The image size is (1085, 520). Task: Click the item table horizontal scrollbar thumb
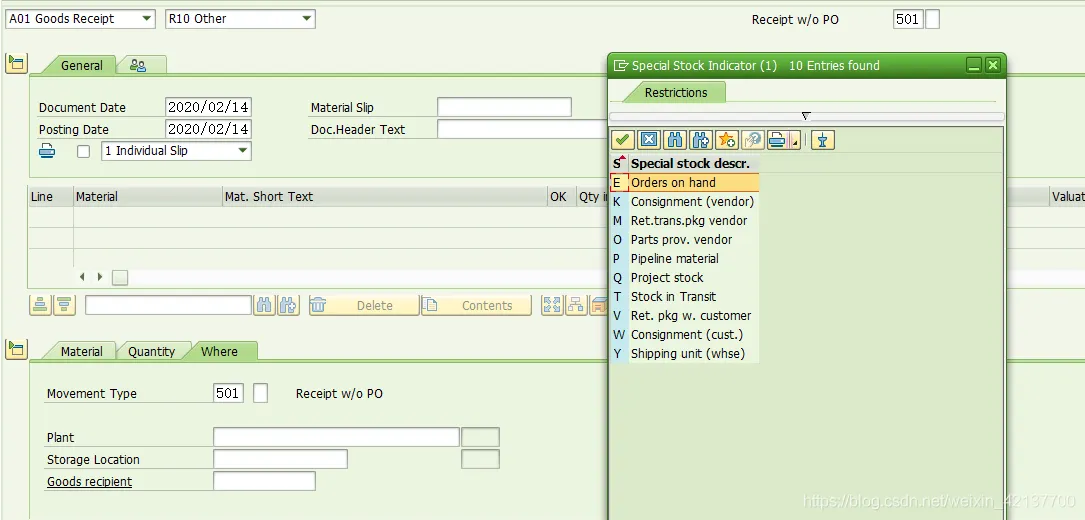(x=120, y=278)
